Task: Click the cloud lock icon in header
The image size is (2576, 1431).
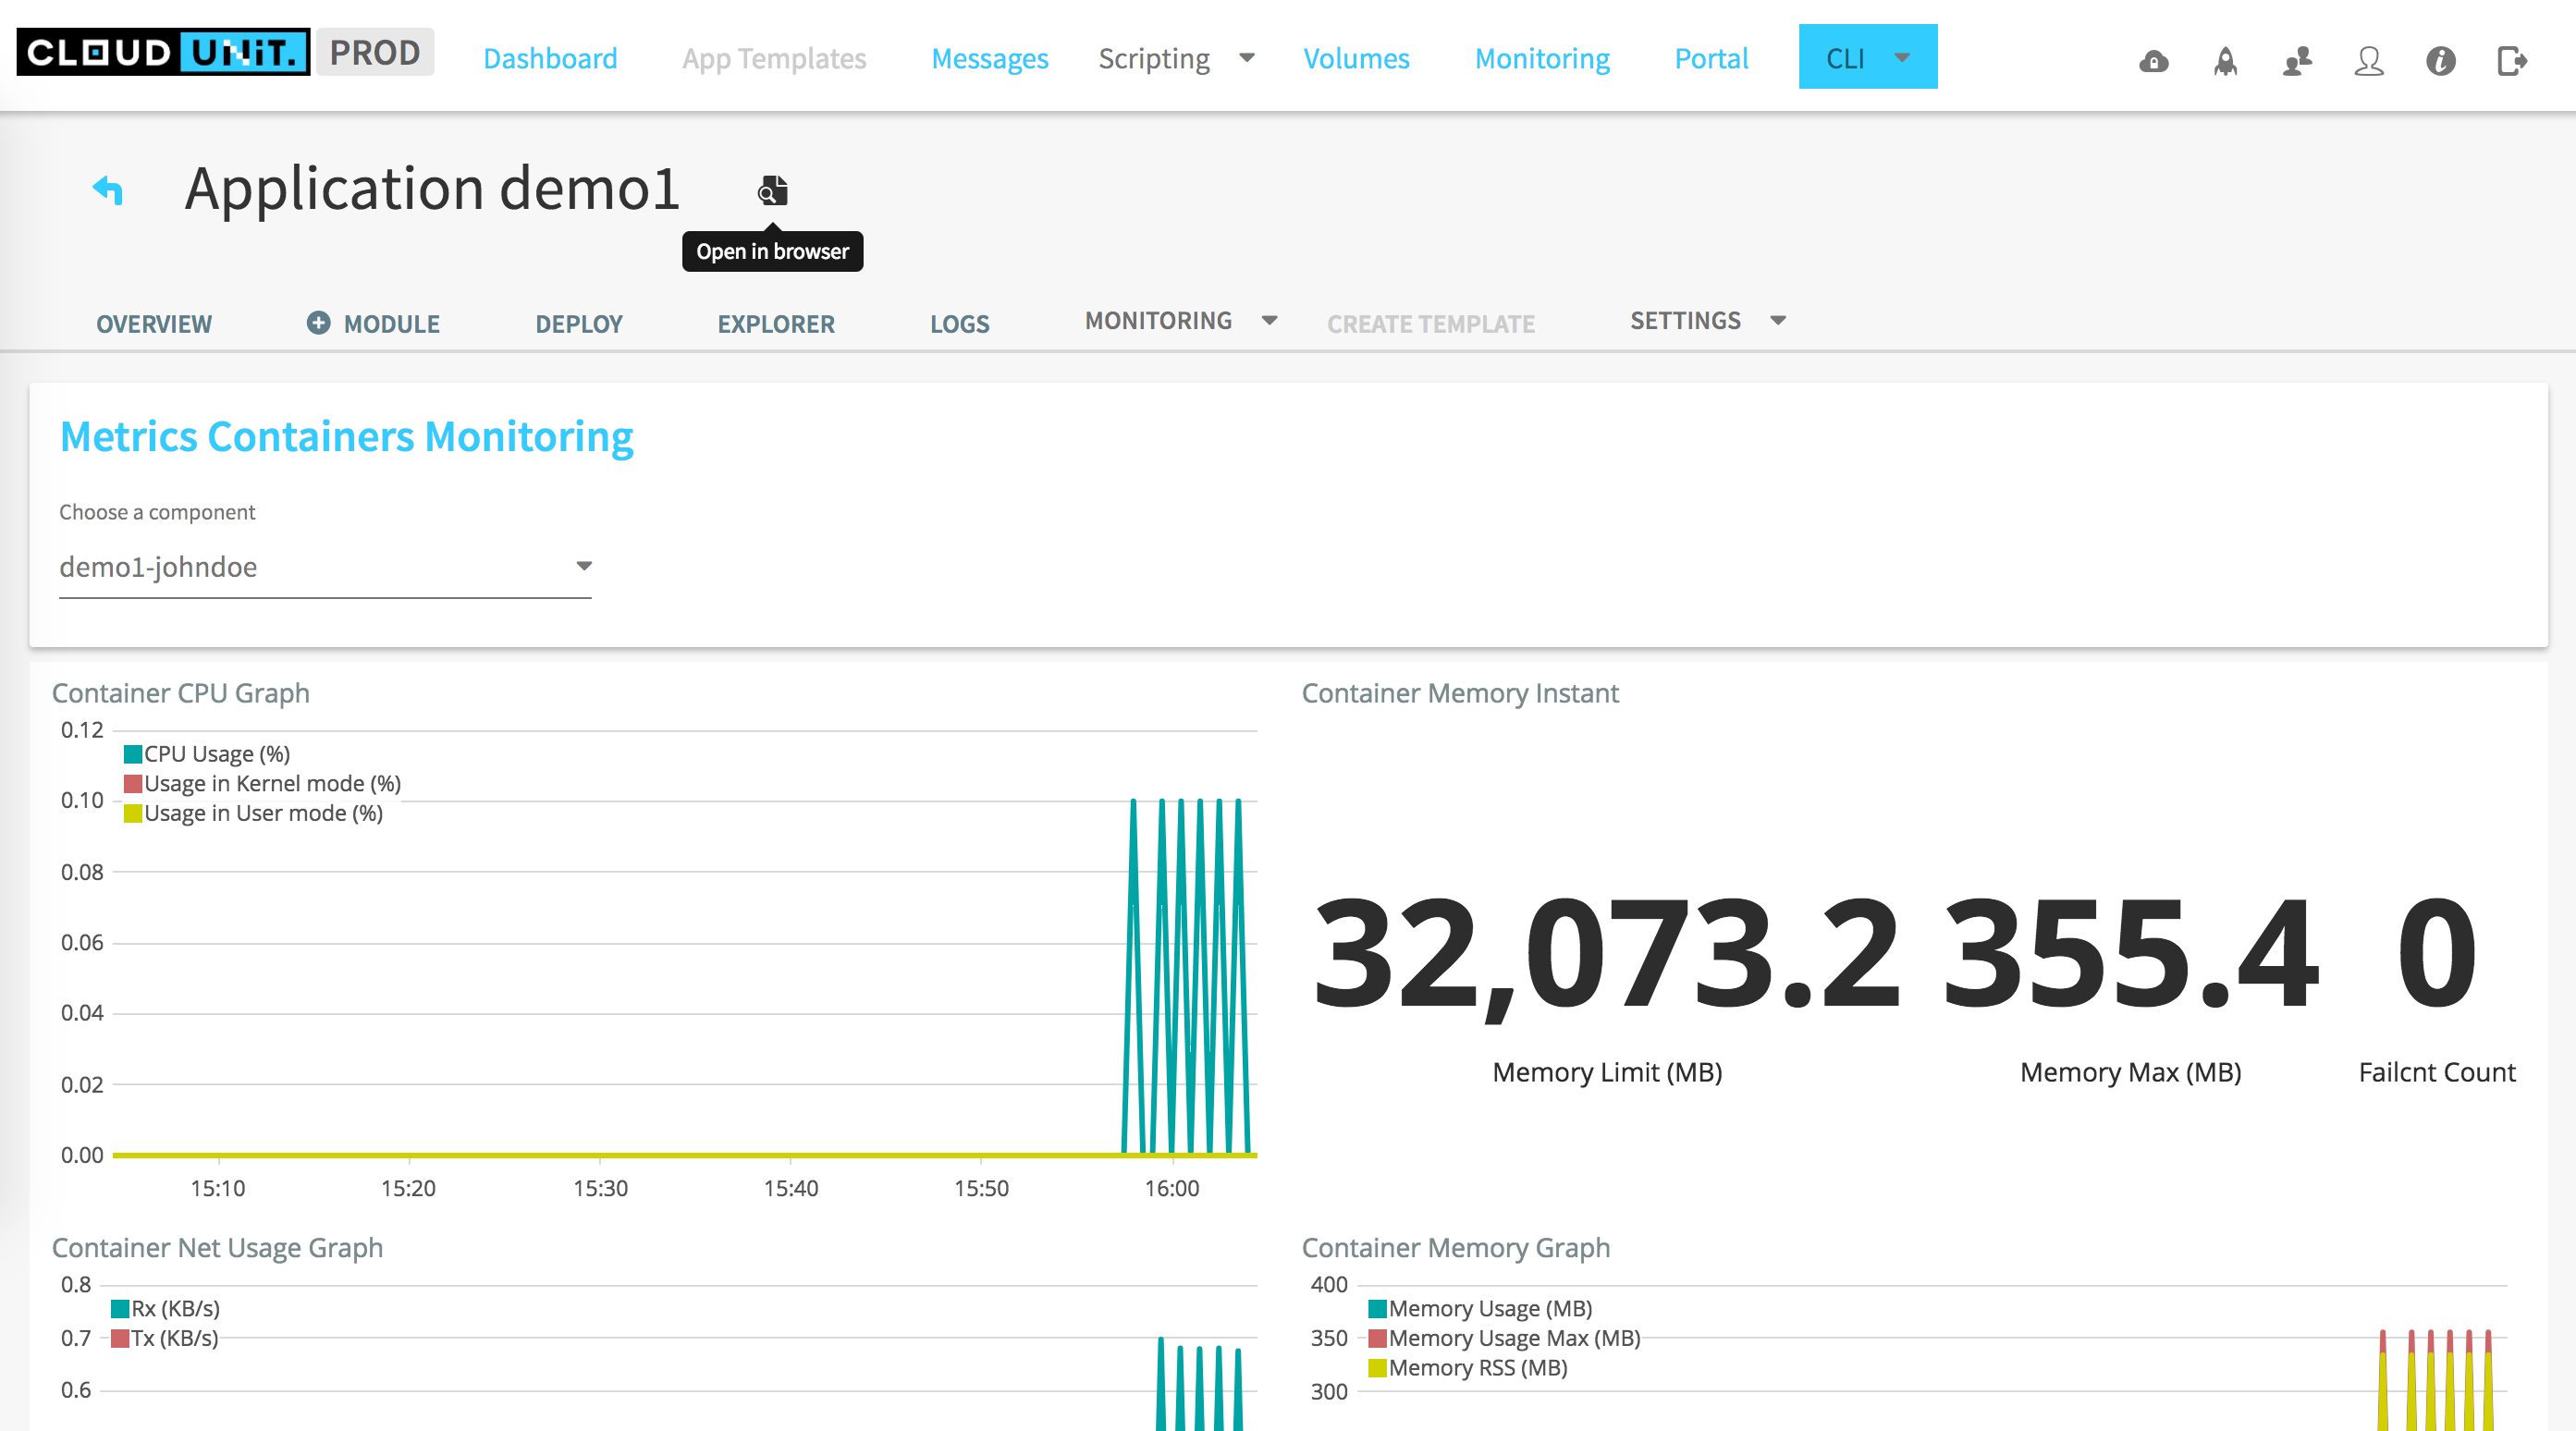Action: (2153, 61)
